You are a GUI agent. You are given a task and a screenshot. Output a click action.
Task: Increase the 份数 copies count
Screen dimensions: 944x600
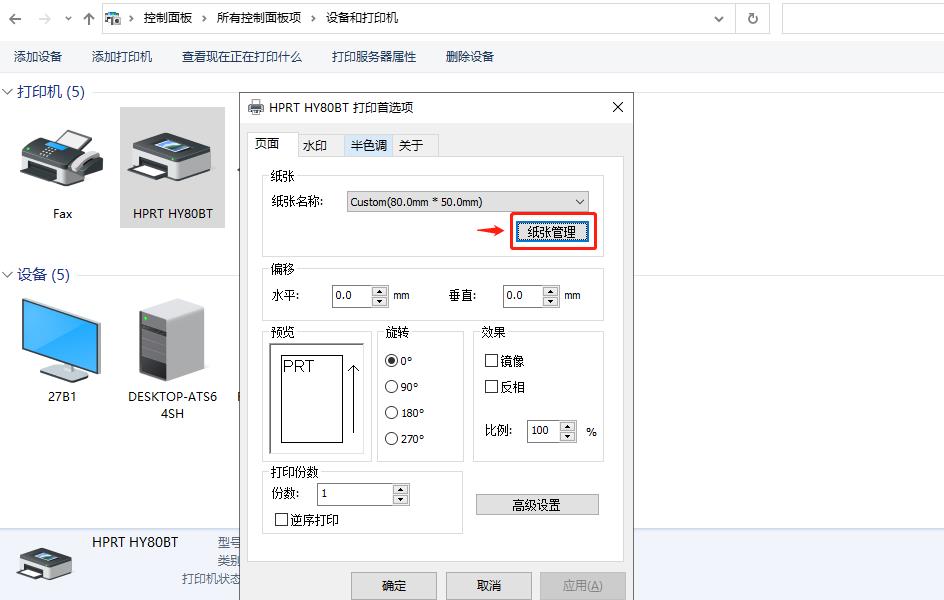tap(400, 489)
